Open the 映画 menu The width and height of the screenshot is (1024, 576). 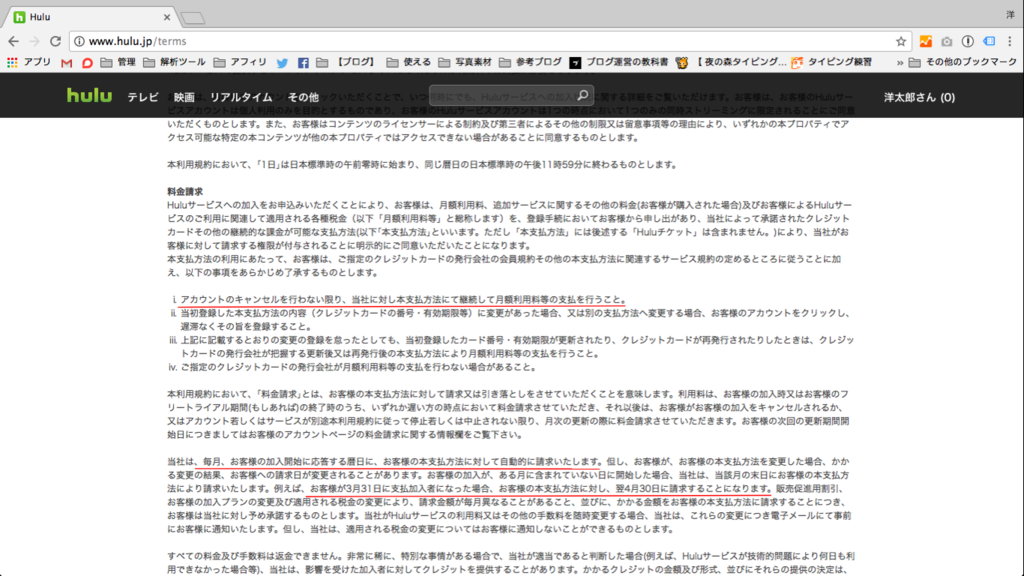point(184,97)
